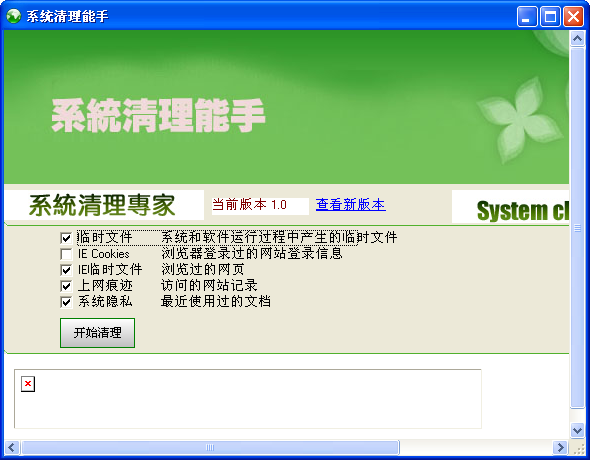This screenshot has width=590, height=460.
Task: Toggle the IE临时文件 checkbox
Action: point(66,270)
